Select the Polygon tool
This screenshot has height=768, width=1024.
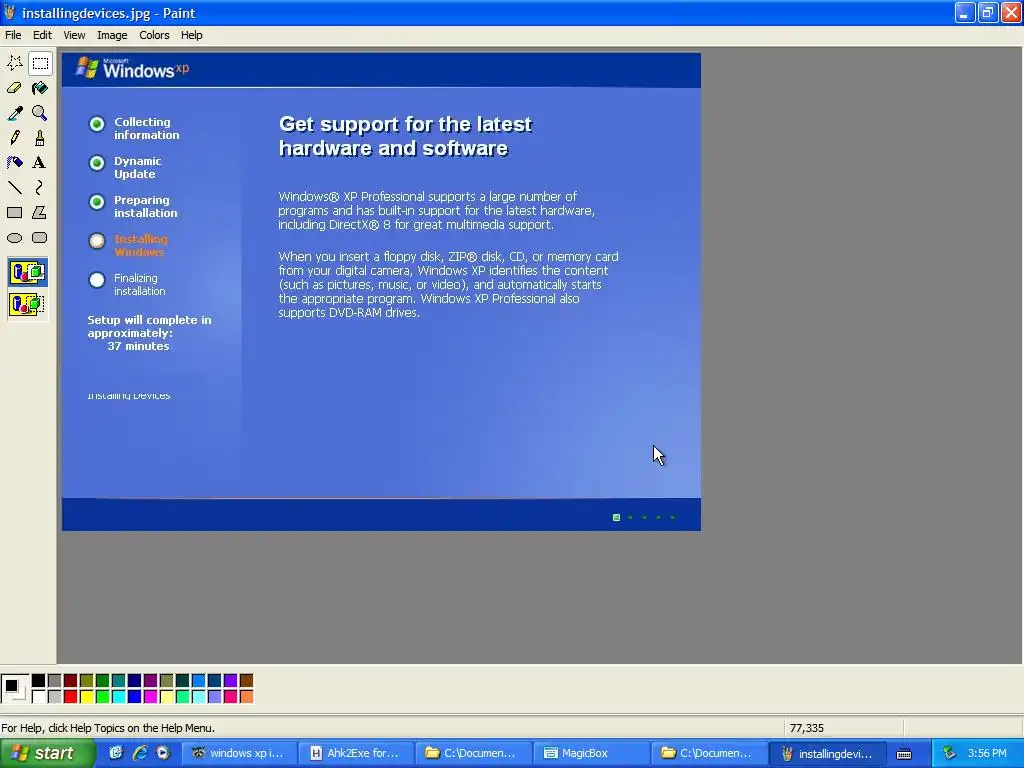pyautogui.click(x=40, y=213)
